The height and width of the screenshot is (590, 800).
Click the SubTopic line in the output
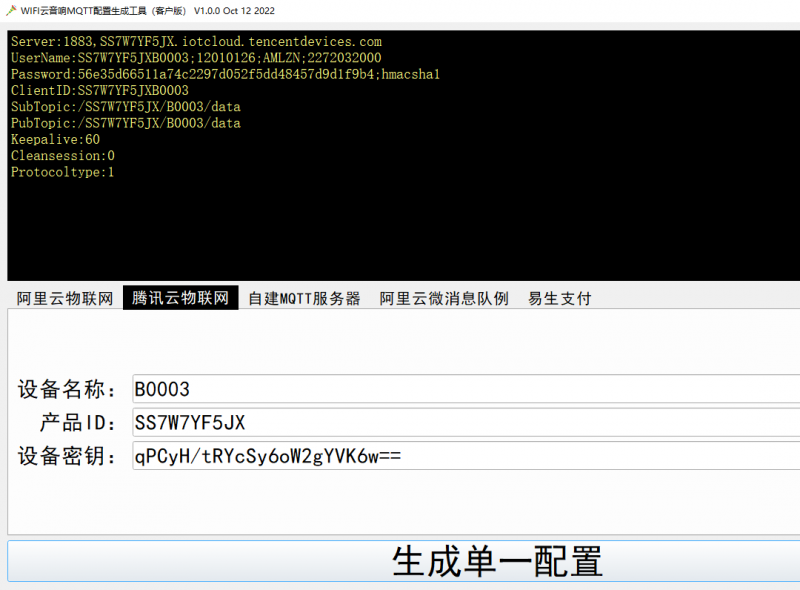point(126,107)
